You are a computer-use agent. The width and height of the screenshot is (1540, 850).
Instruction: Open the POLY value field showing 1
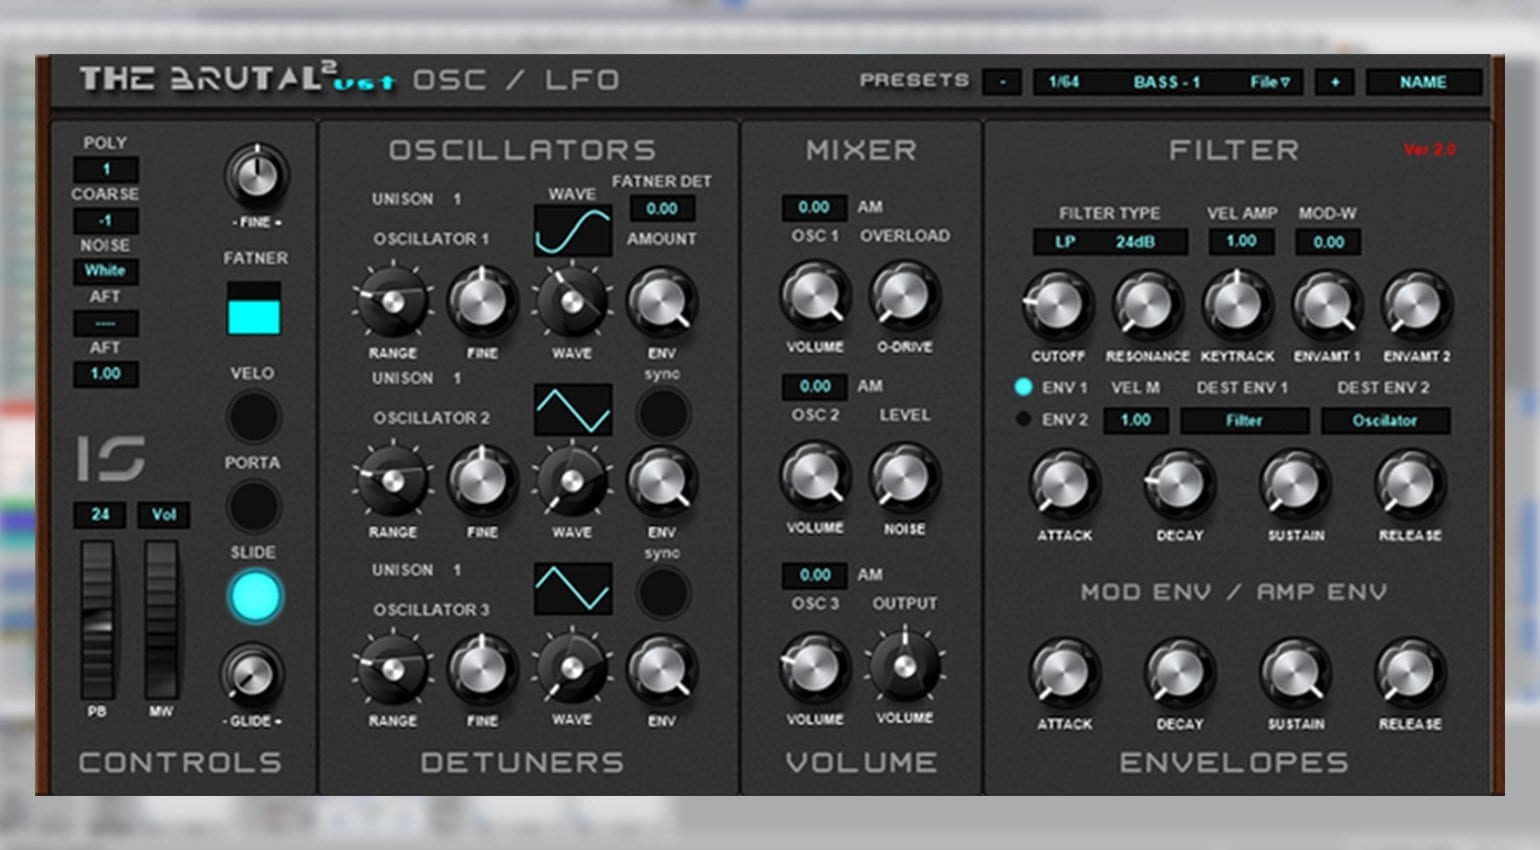click(106, 169)
